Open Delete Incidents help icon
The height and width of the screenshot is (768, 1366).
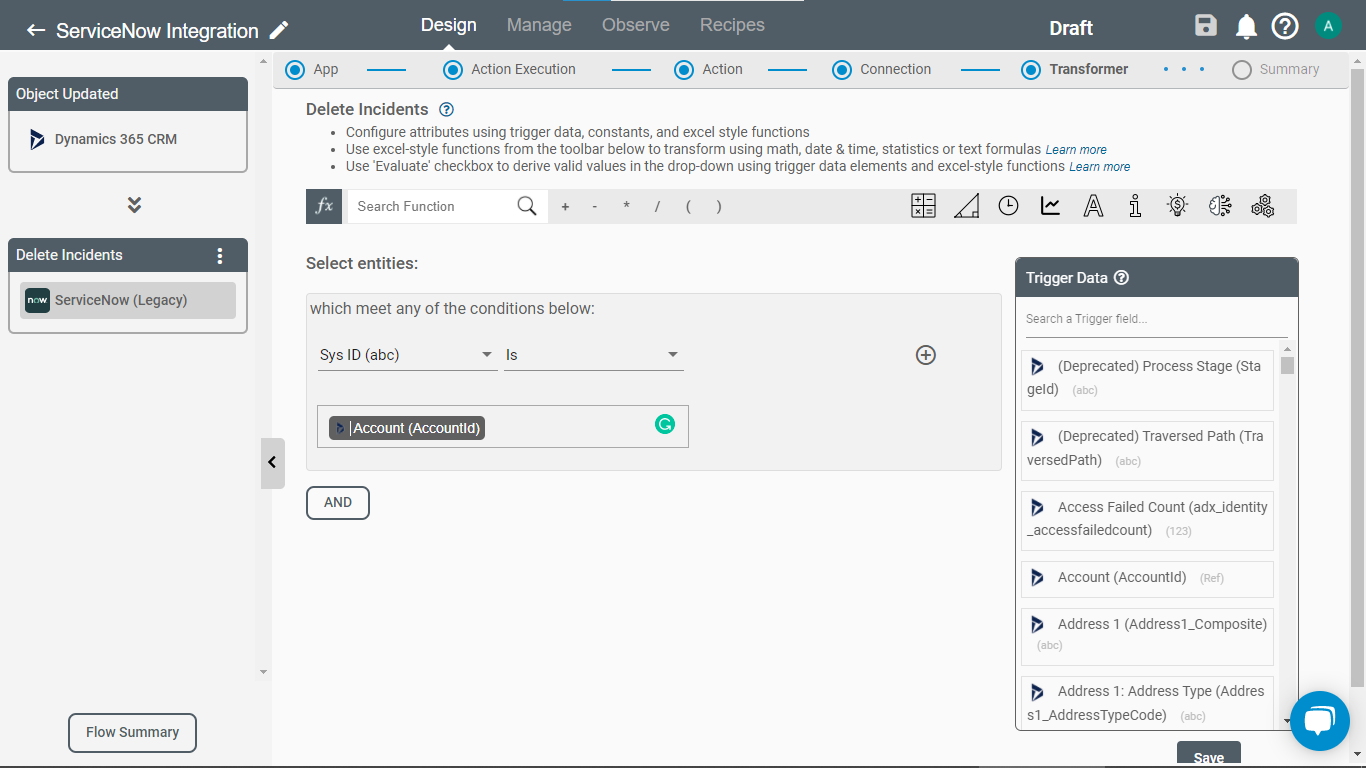pos(447,110)
